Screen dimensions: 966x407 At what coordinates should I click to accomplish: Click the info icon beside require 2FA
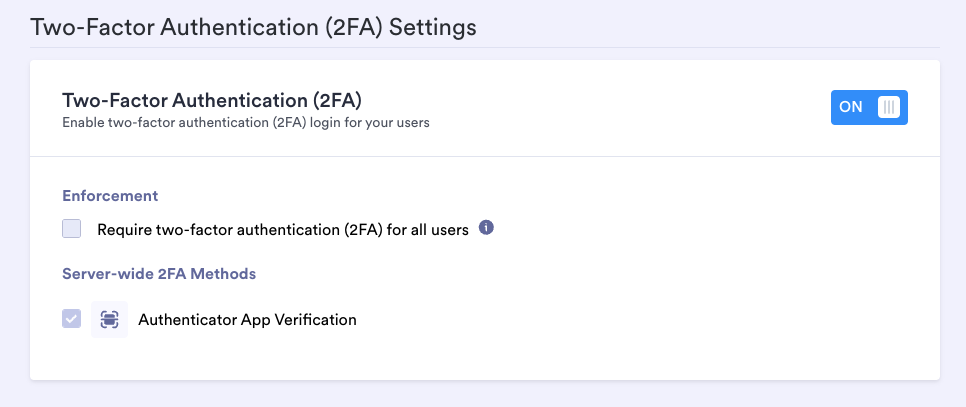486,228
